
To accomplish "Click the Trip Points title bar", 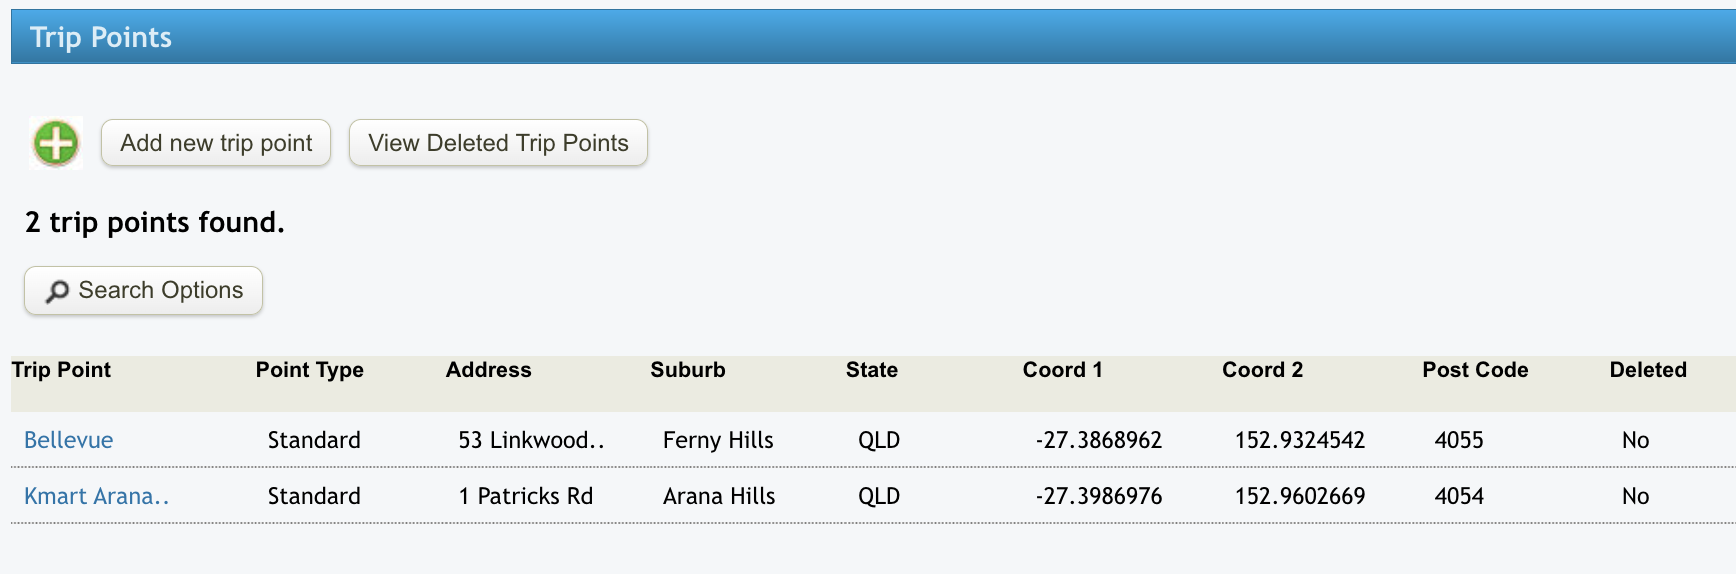I will [868, 37].
